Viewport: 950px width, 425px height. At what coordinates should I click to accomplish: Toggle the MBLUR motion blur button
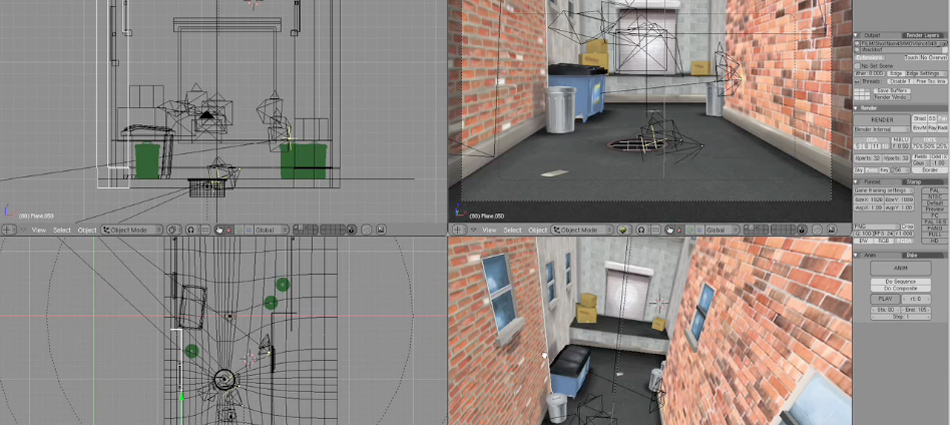(x=901, y=139)
